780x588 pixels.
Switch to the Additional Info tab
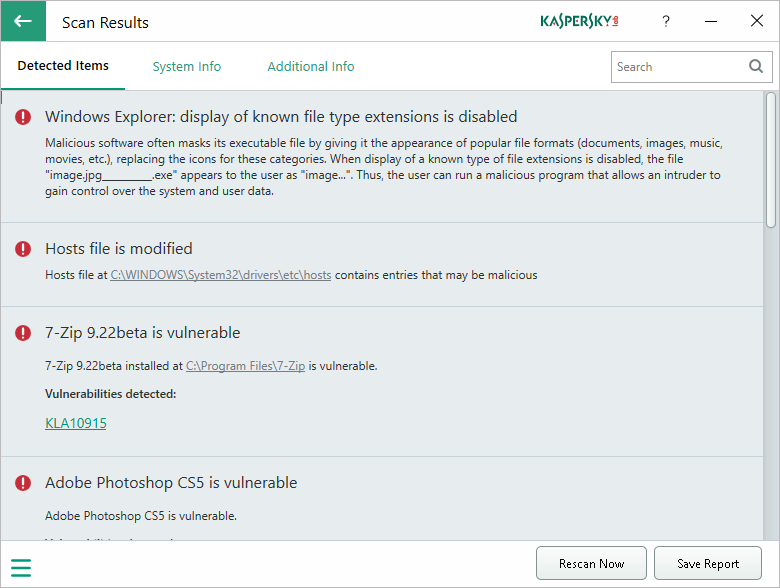point(311,67)
